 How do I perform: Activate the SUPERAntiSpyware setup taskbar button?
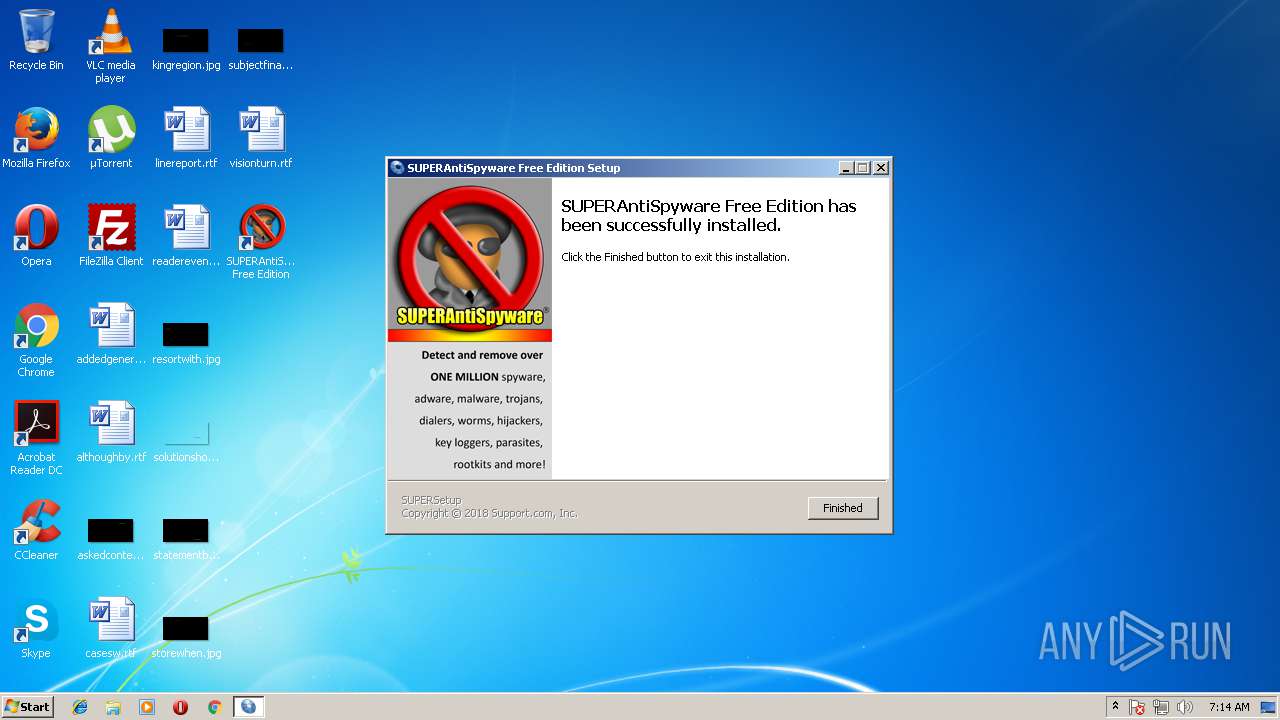pos(248,707)
